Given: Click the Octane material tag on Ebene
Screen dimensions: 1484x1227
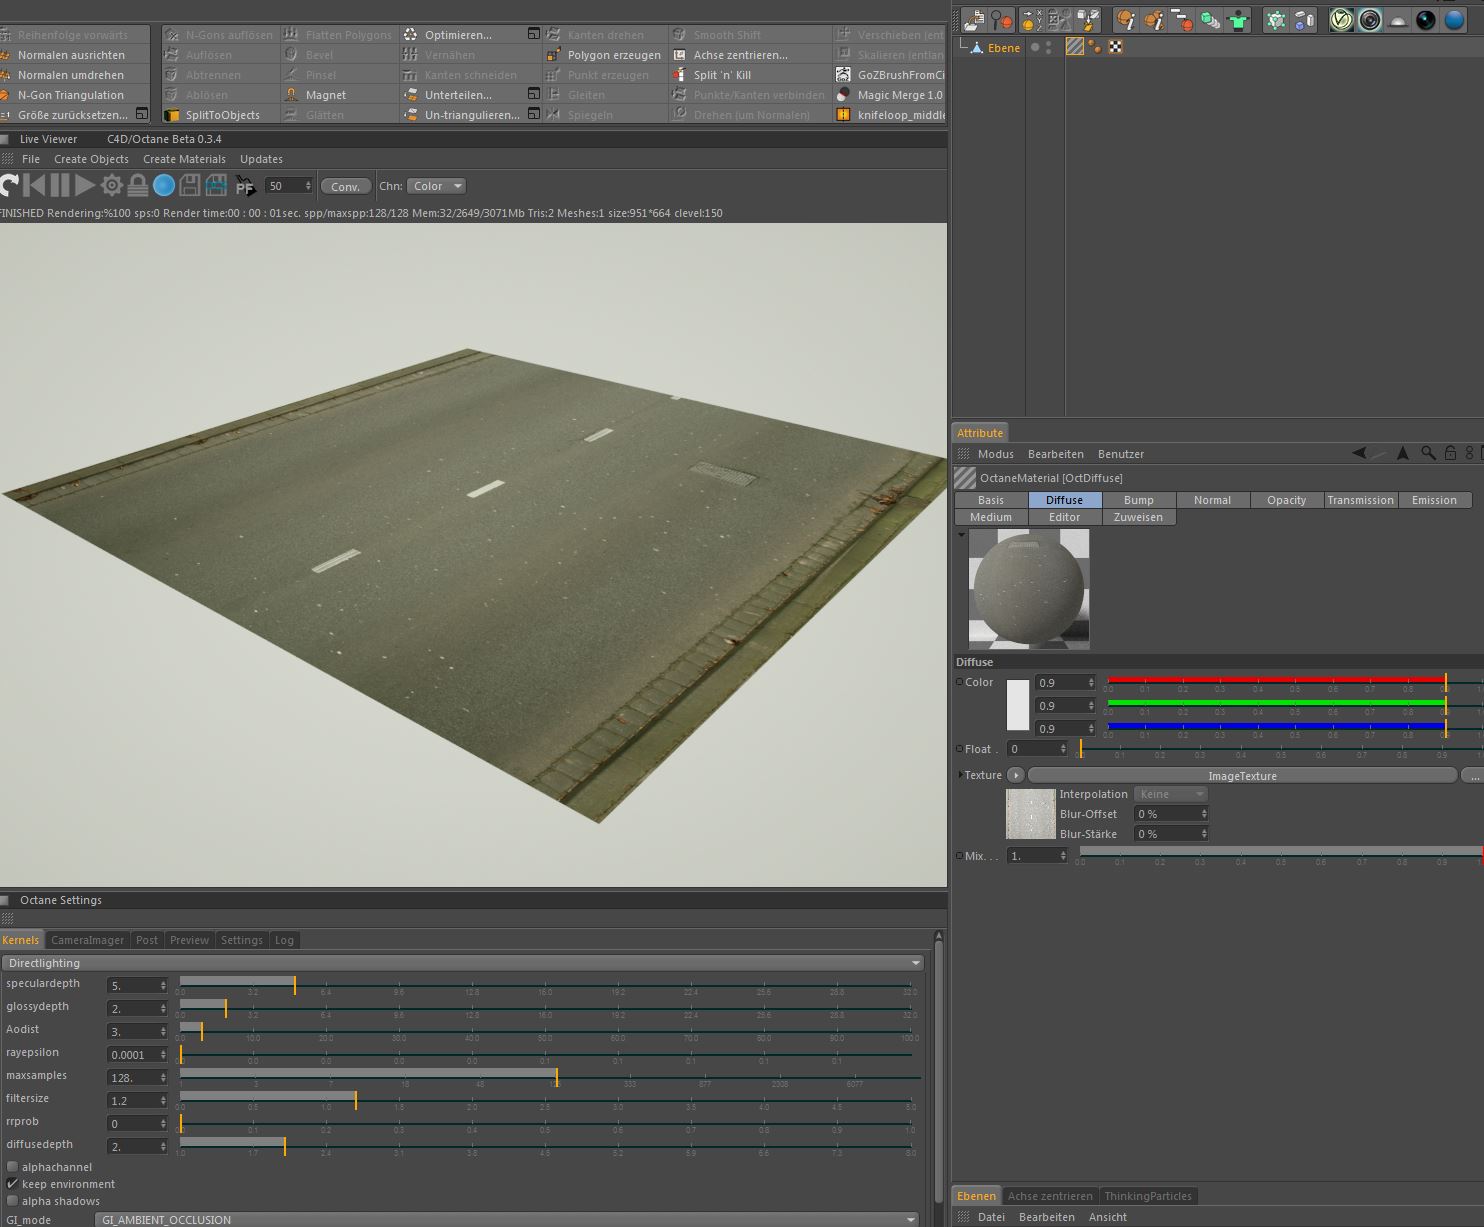Looking at the screenshot, I should pos(1075,47).
